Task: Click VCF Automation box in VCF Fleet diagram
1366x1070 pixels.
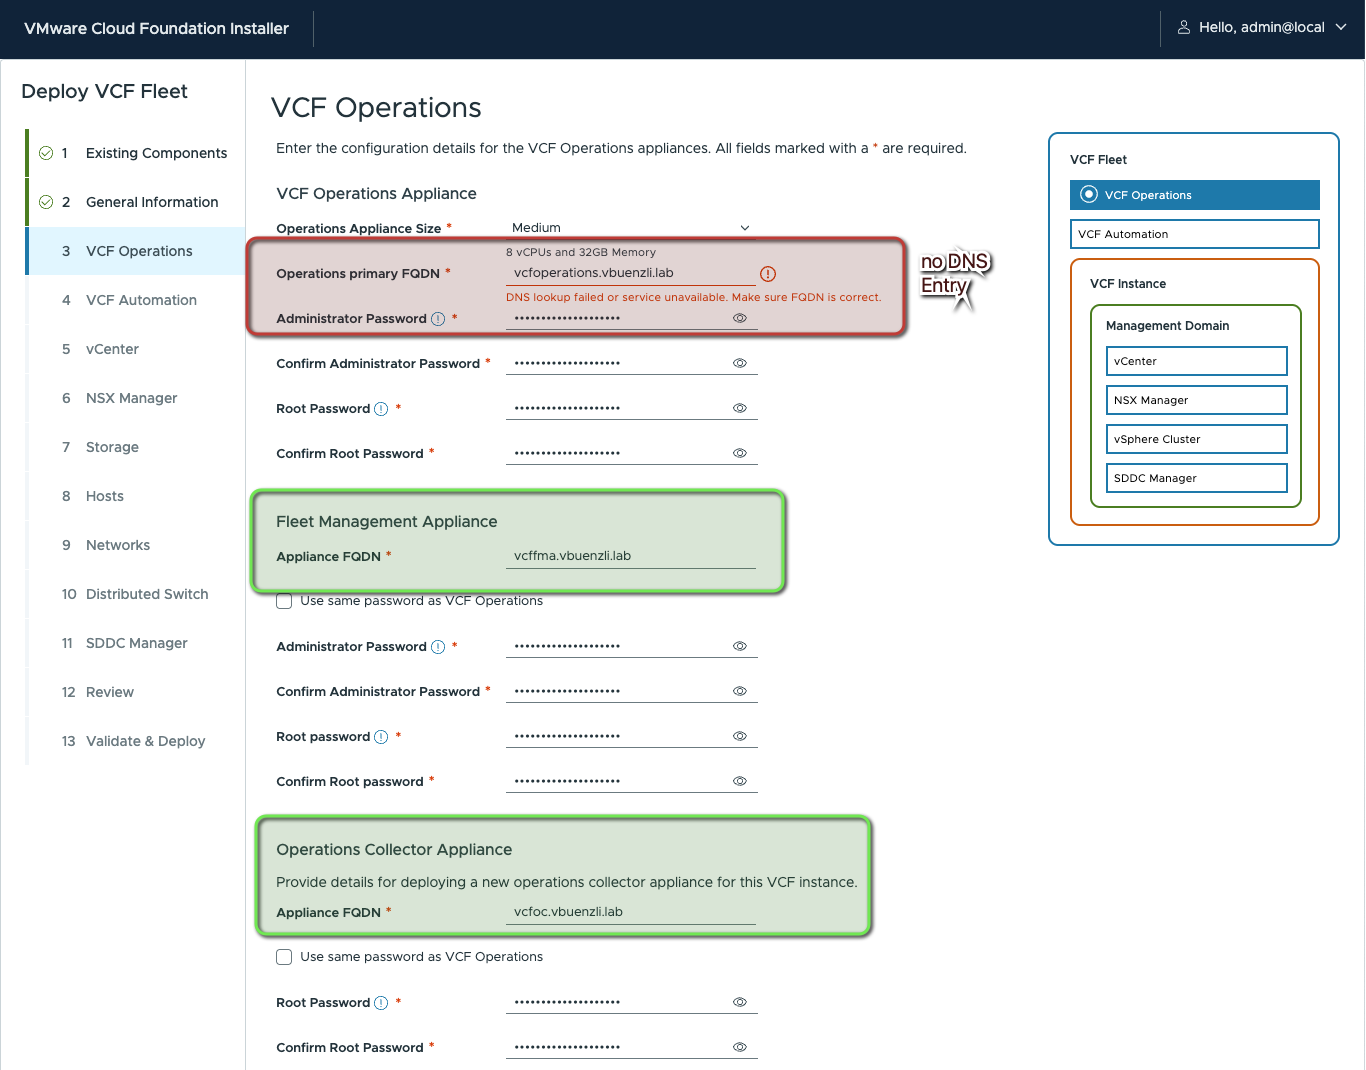Action: point(1195,234)
